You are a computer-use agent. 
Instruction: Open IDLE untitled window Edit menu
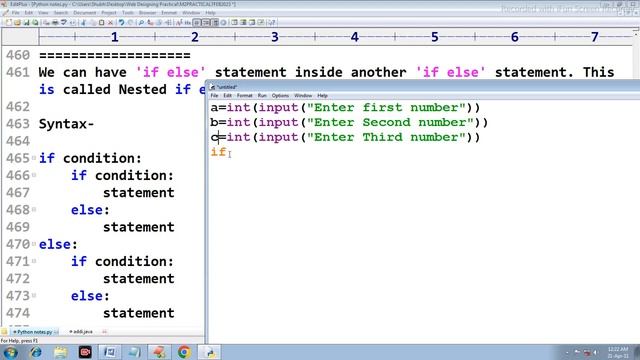227,96
